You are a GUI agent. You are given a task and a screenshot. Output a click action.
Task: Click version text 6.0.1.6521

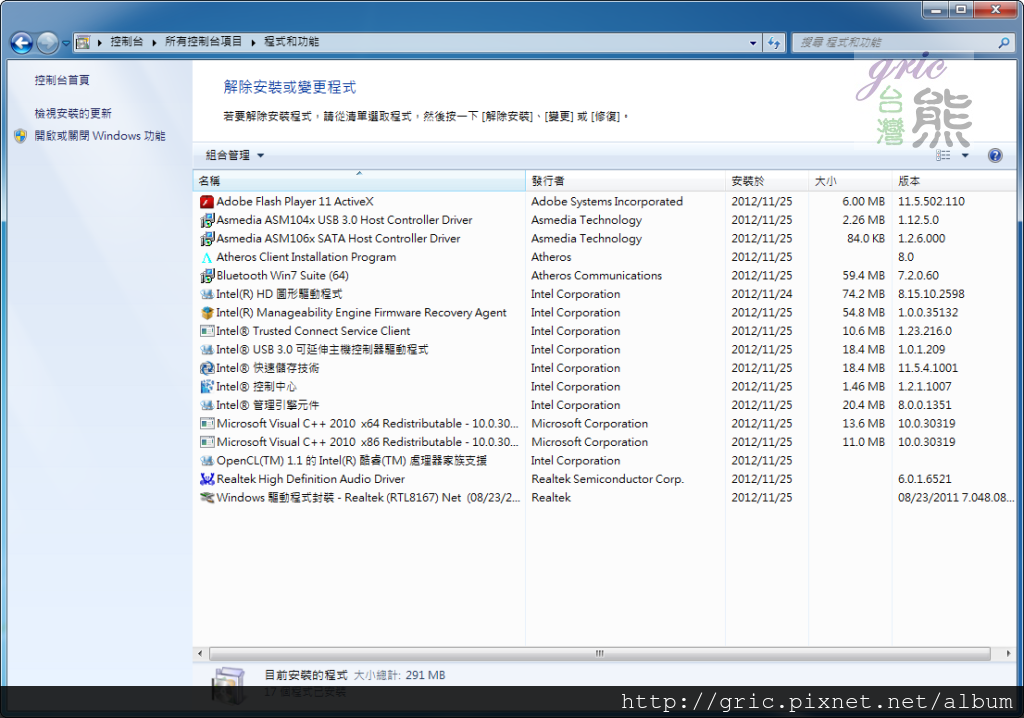(x=925, y=480)
